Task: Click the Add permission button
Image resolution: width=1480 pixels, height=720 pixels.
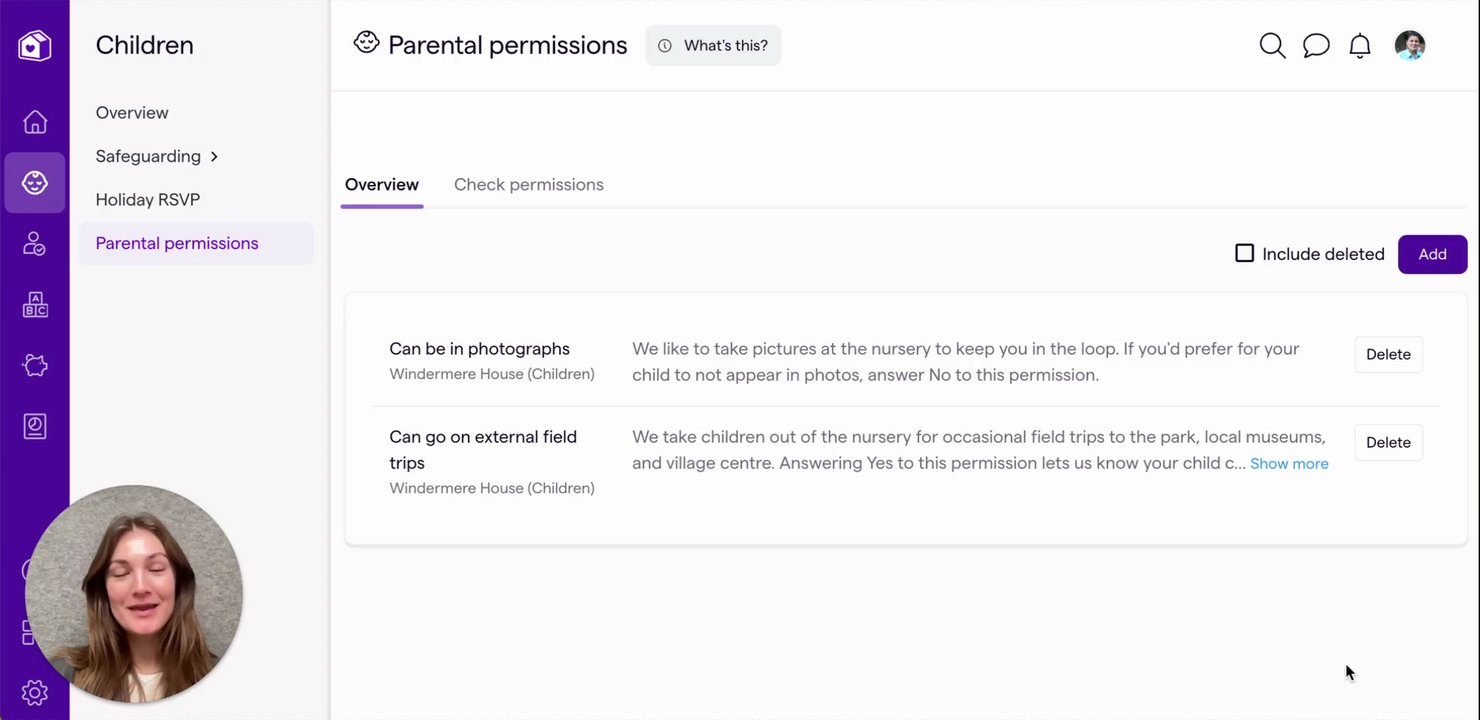Action: point(1432,254)
